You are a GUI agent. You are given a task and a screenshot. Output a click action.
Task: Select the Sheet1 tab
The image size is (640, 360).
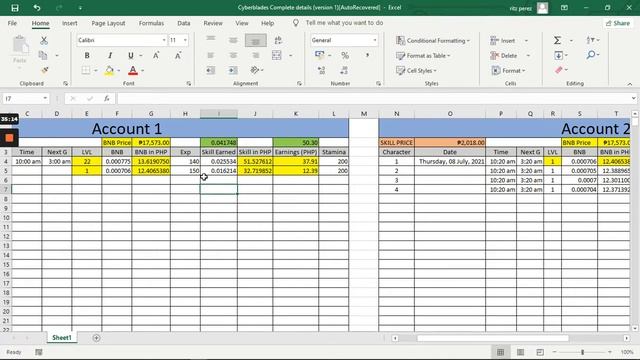[x=62, y=338]
